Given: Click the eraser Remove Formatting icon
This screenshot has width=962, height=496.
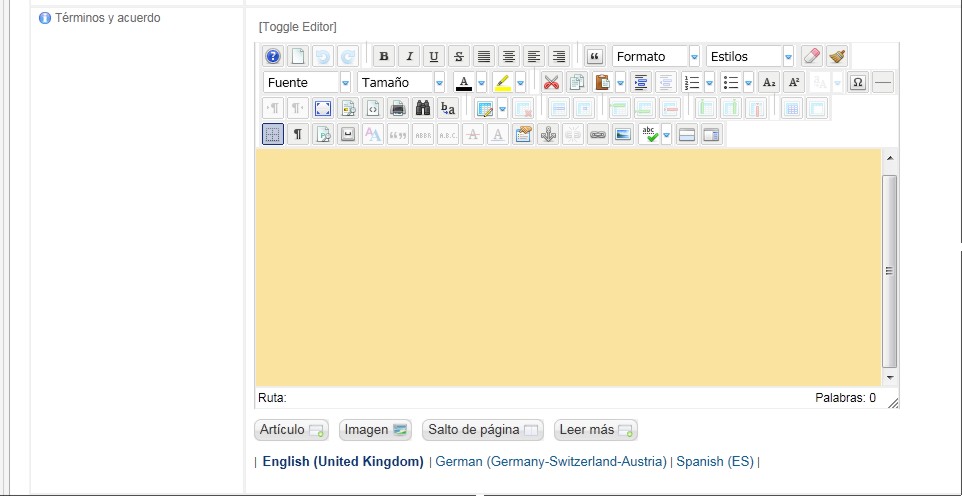Looking at the screenshot, I should 812,57.
